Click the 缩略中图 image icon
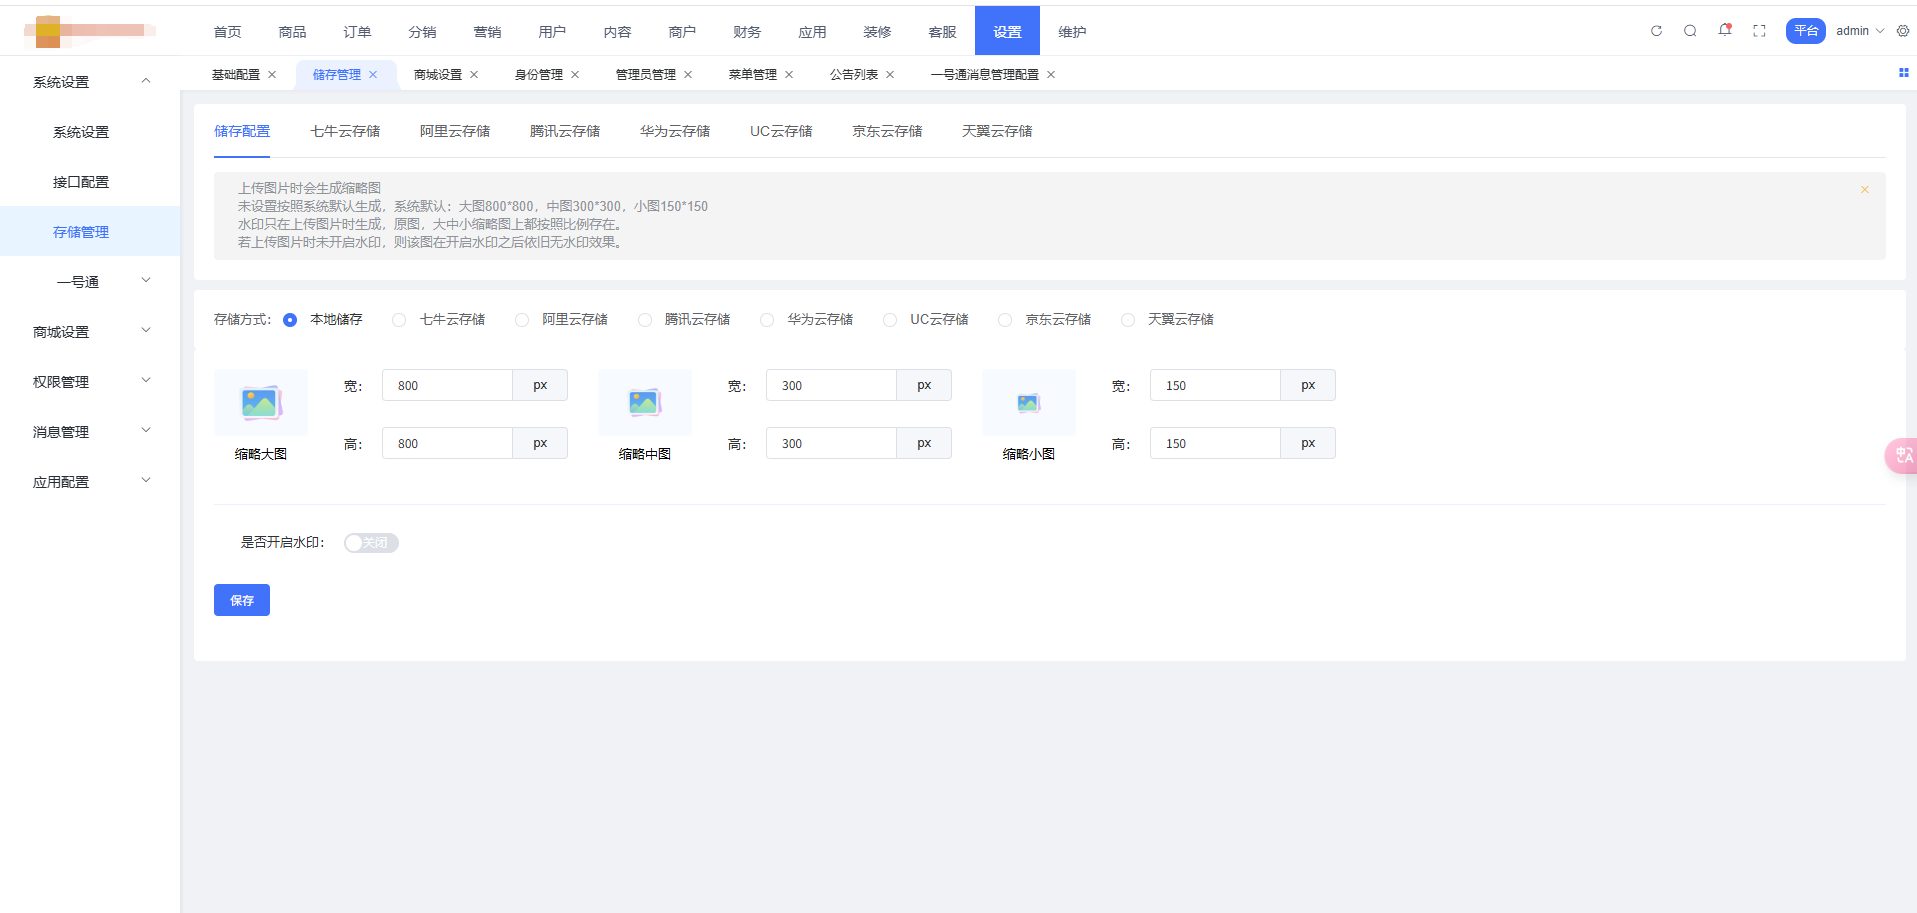 [645, 402]
